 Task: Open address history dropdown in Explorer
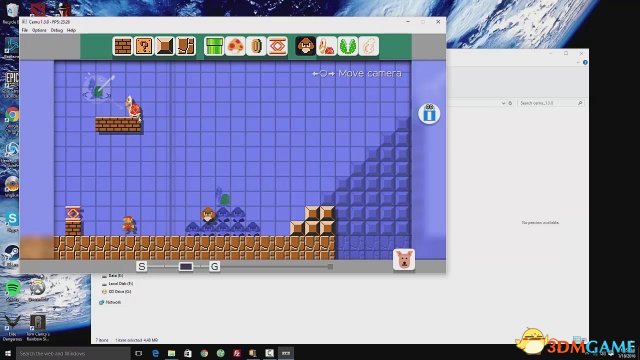coord(503,103)
